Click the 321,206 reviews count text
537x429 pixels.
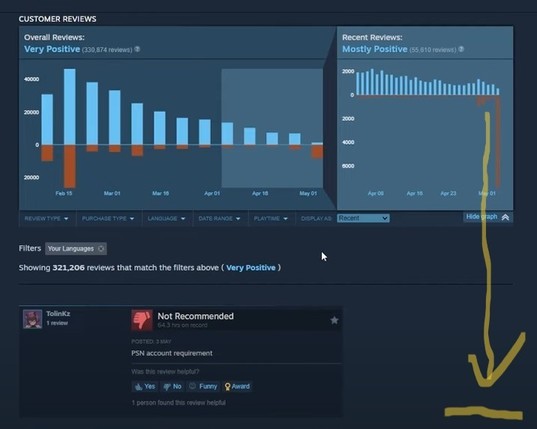68,268
